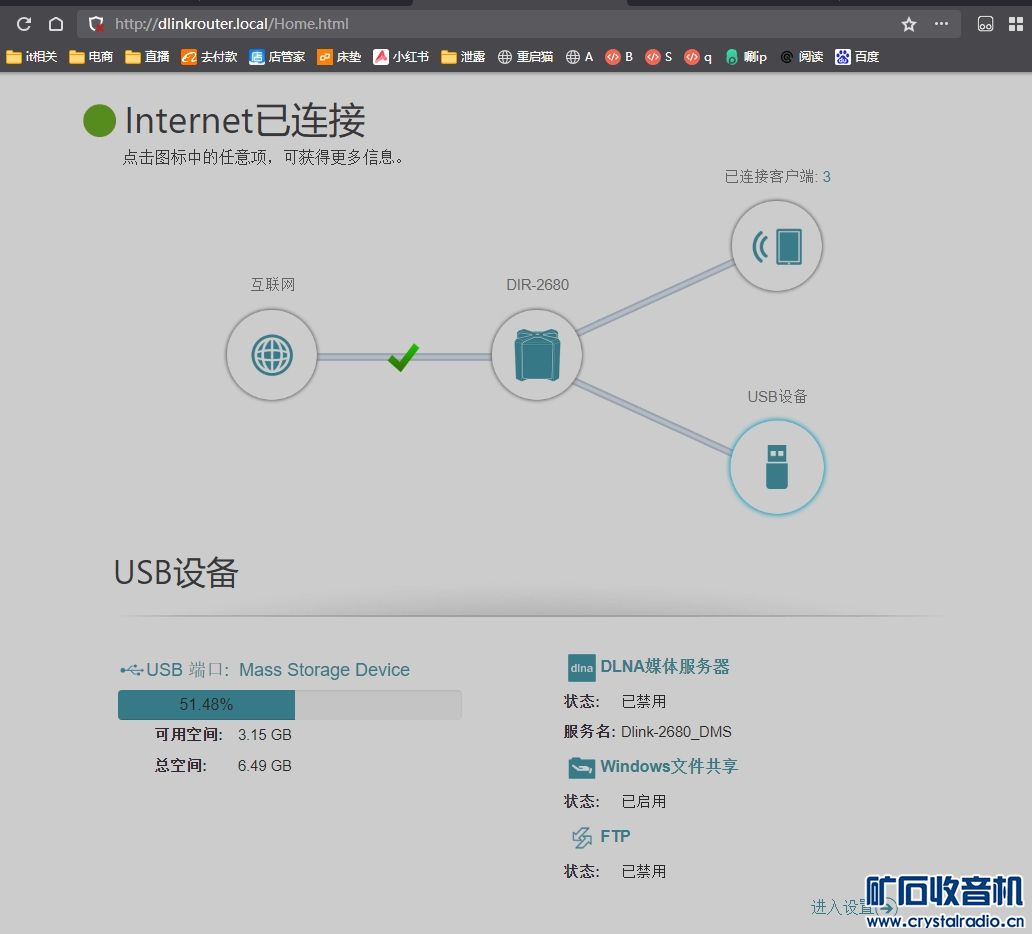
Task: Select the DIR-2680 router icon
Action: pyautogui.click(x=537, y=355)
